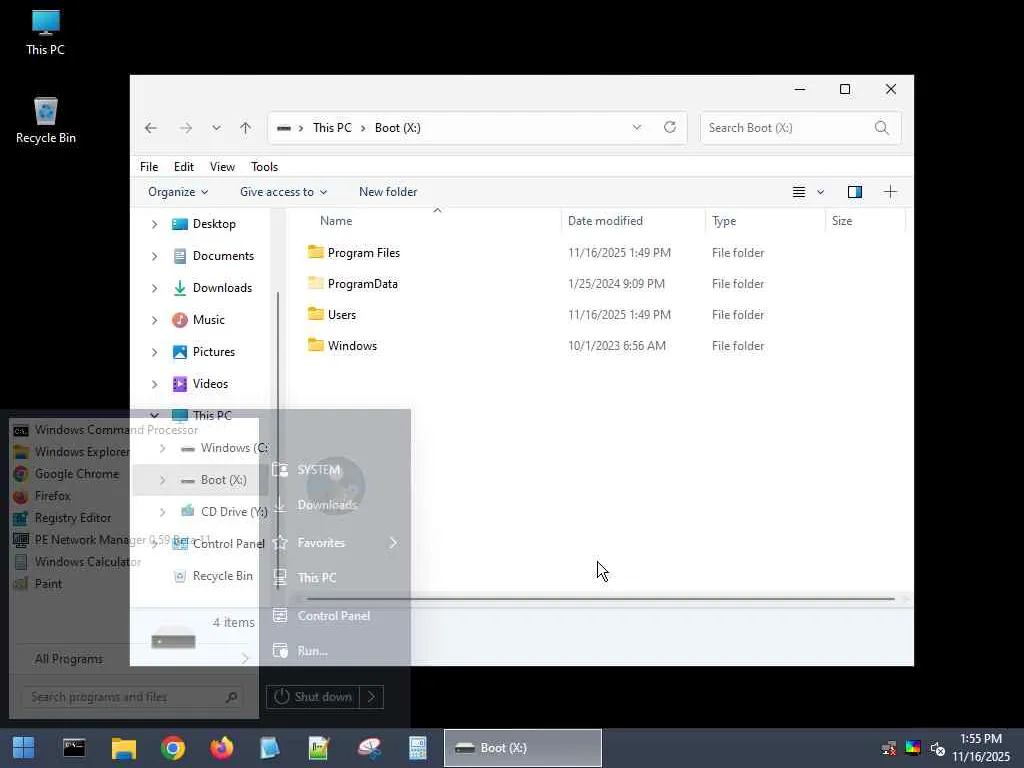Open File Explorer taskbar icon
Image resolution: width=1024 pixels, height=768 pixels.
point(123,748)
